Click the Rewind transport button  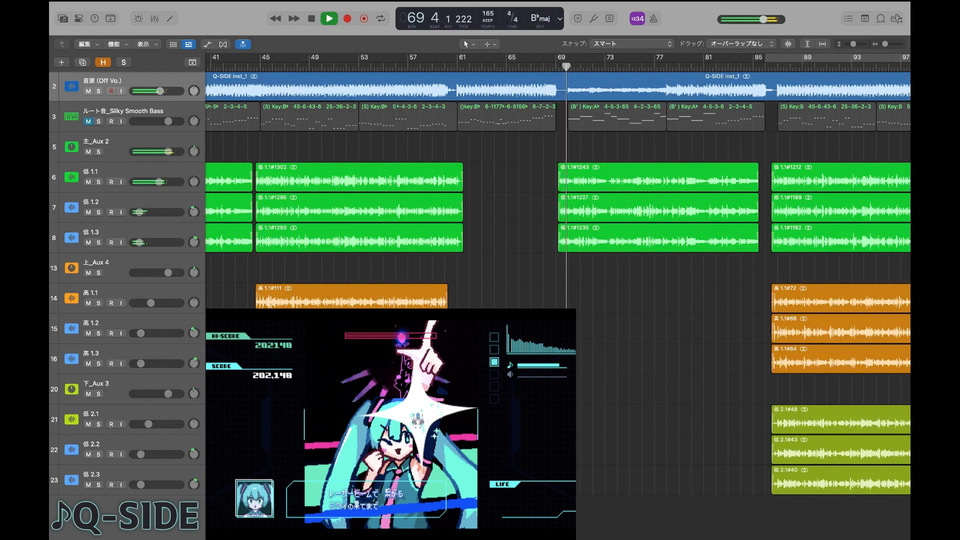click(276, 18)
